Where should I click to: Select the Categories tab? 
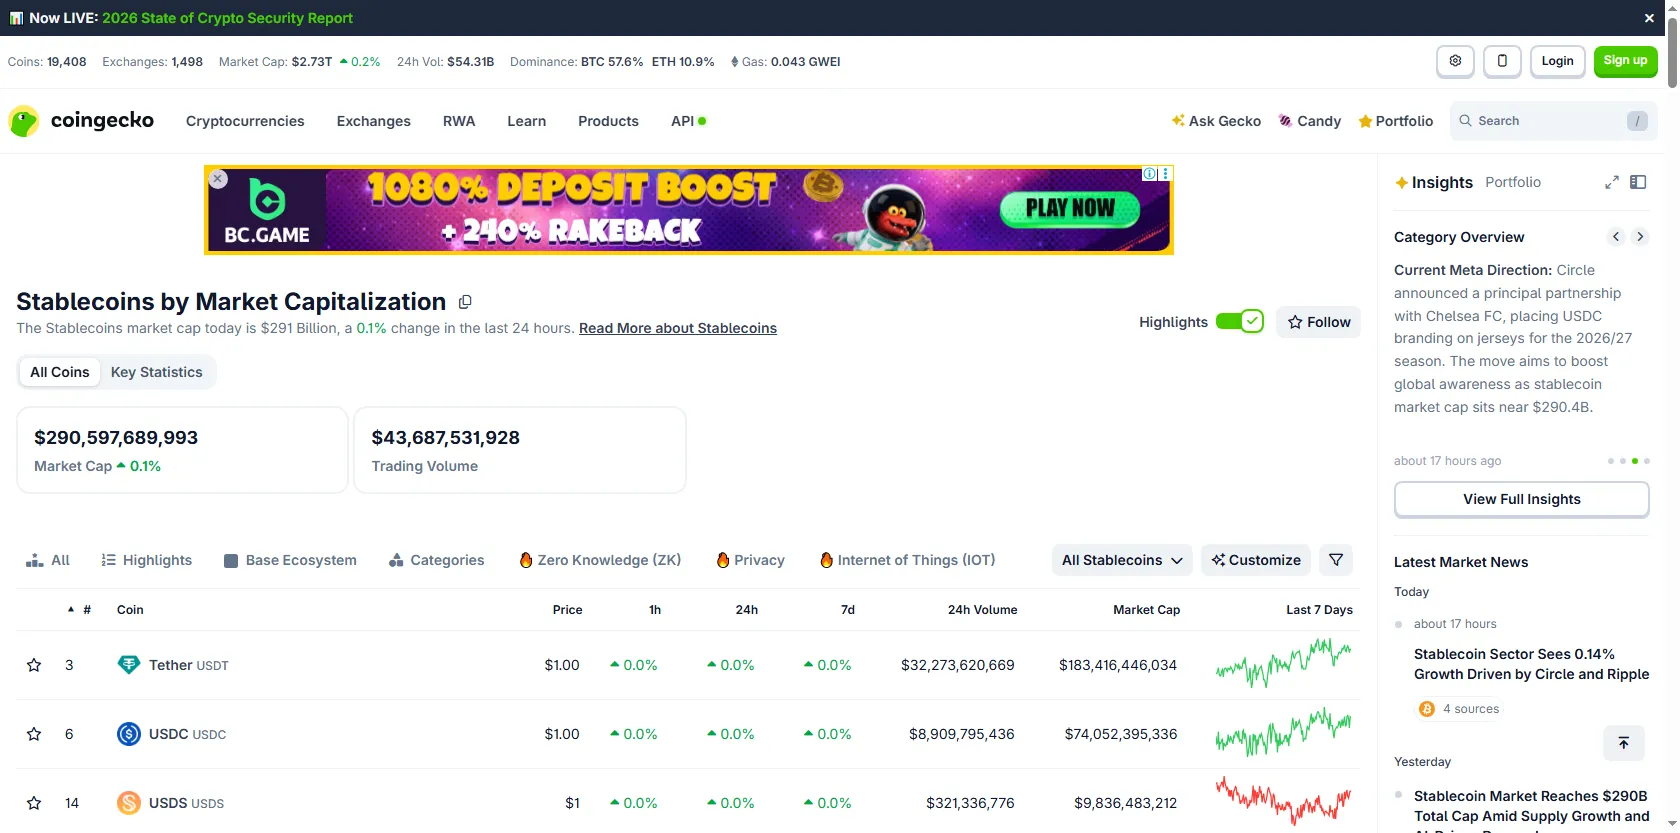click(x=436, y=560)
